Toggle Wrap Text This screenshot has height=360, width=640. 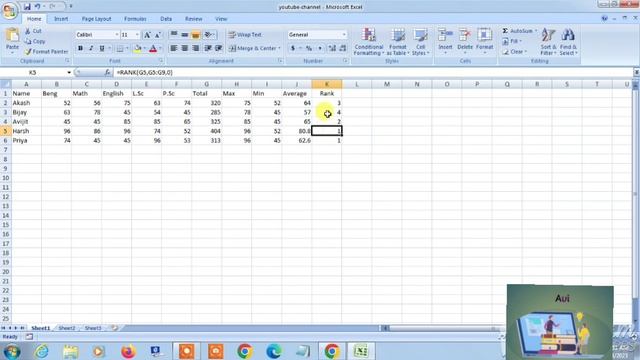(245, 35)
